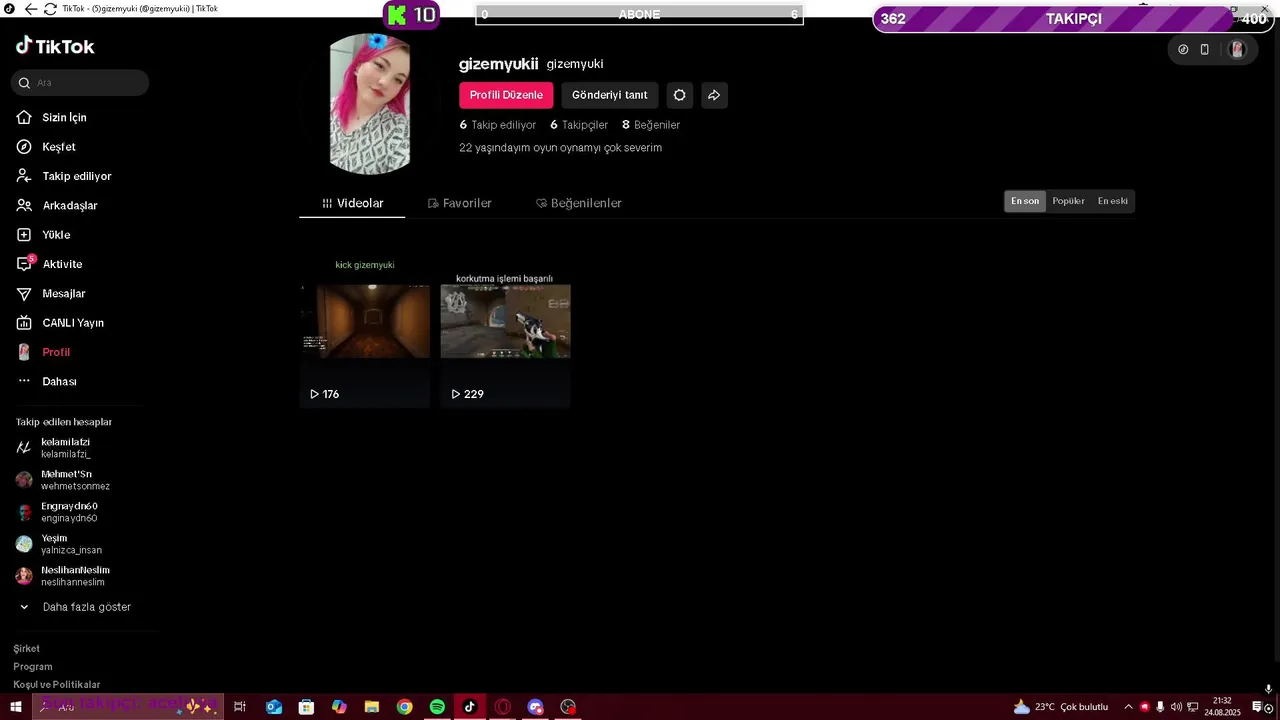Open Spotify from the taskbar
Viewport: 1280px width, 720px height.
point(437,707)
